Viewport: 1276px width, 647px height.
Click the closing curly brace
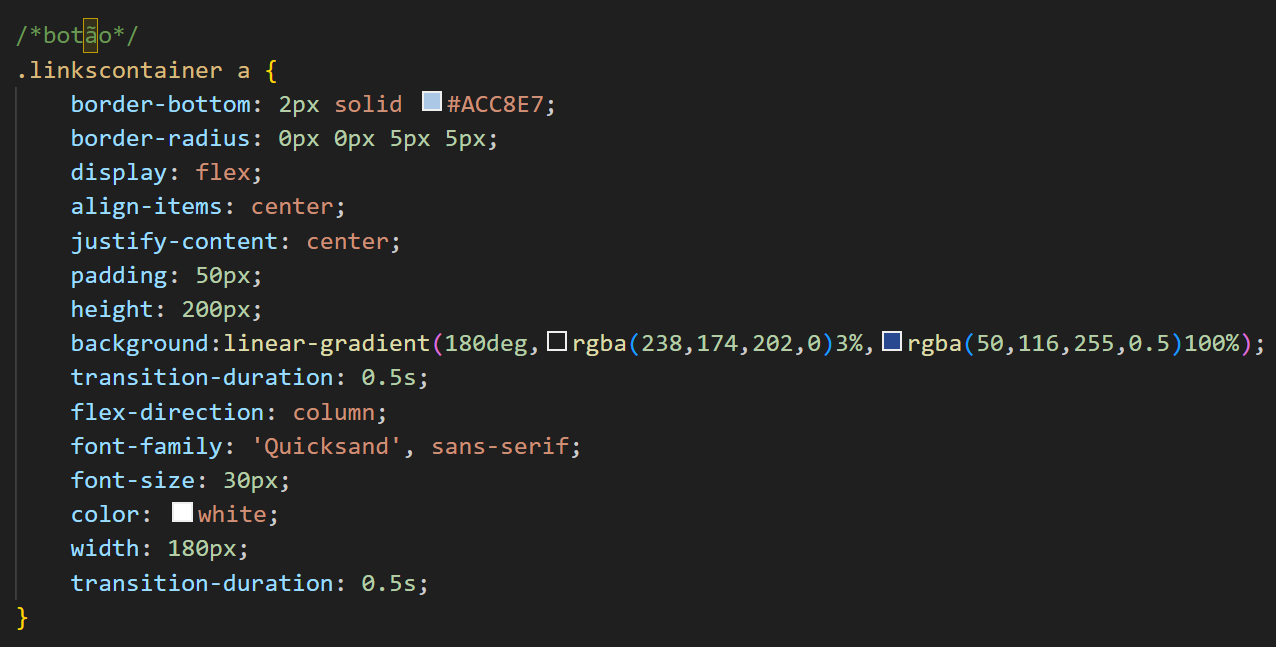click(23, 617)
